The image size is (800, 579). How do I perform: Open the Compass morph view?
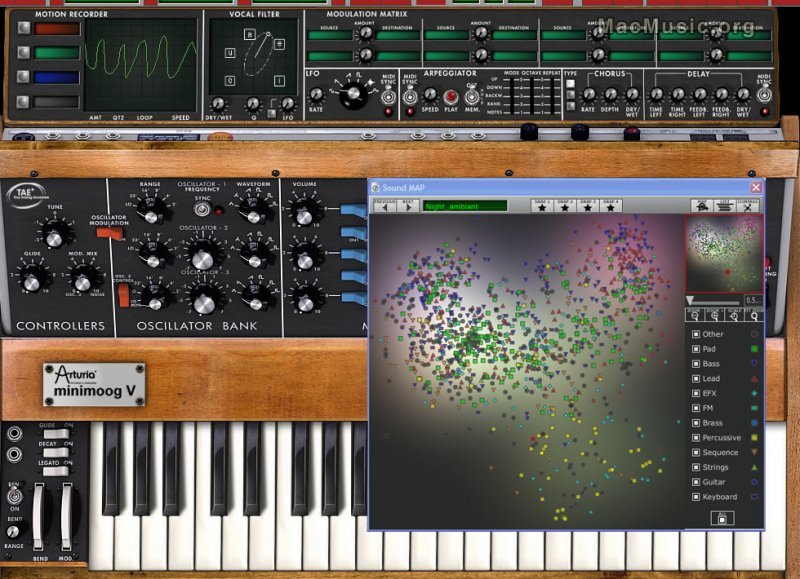[748, 206]
